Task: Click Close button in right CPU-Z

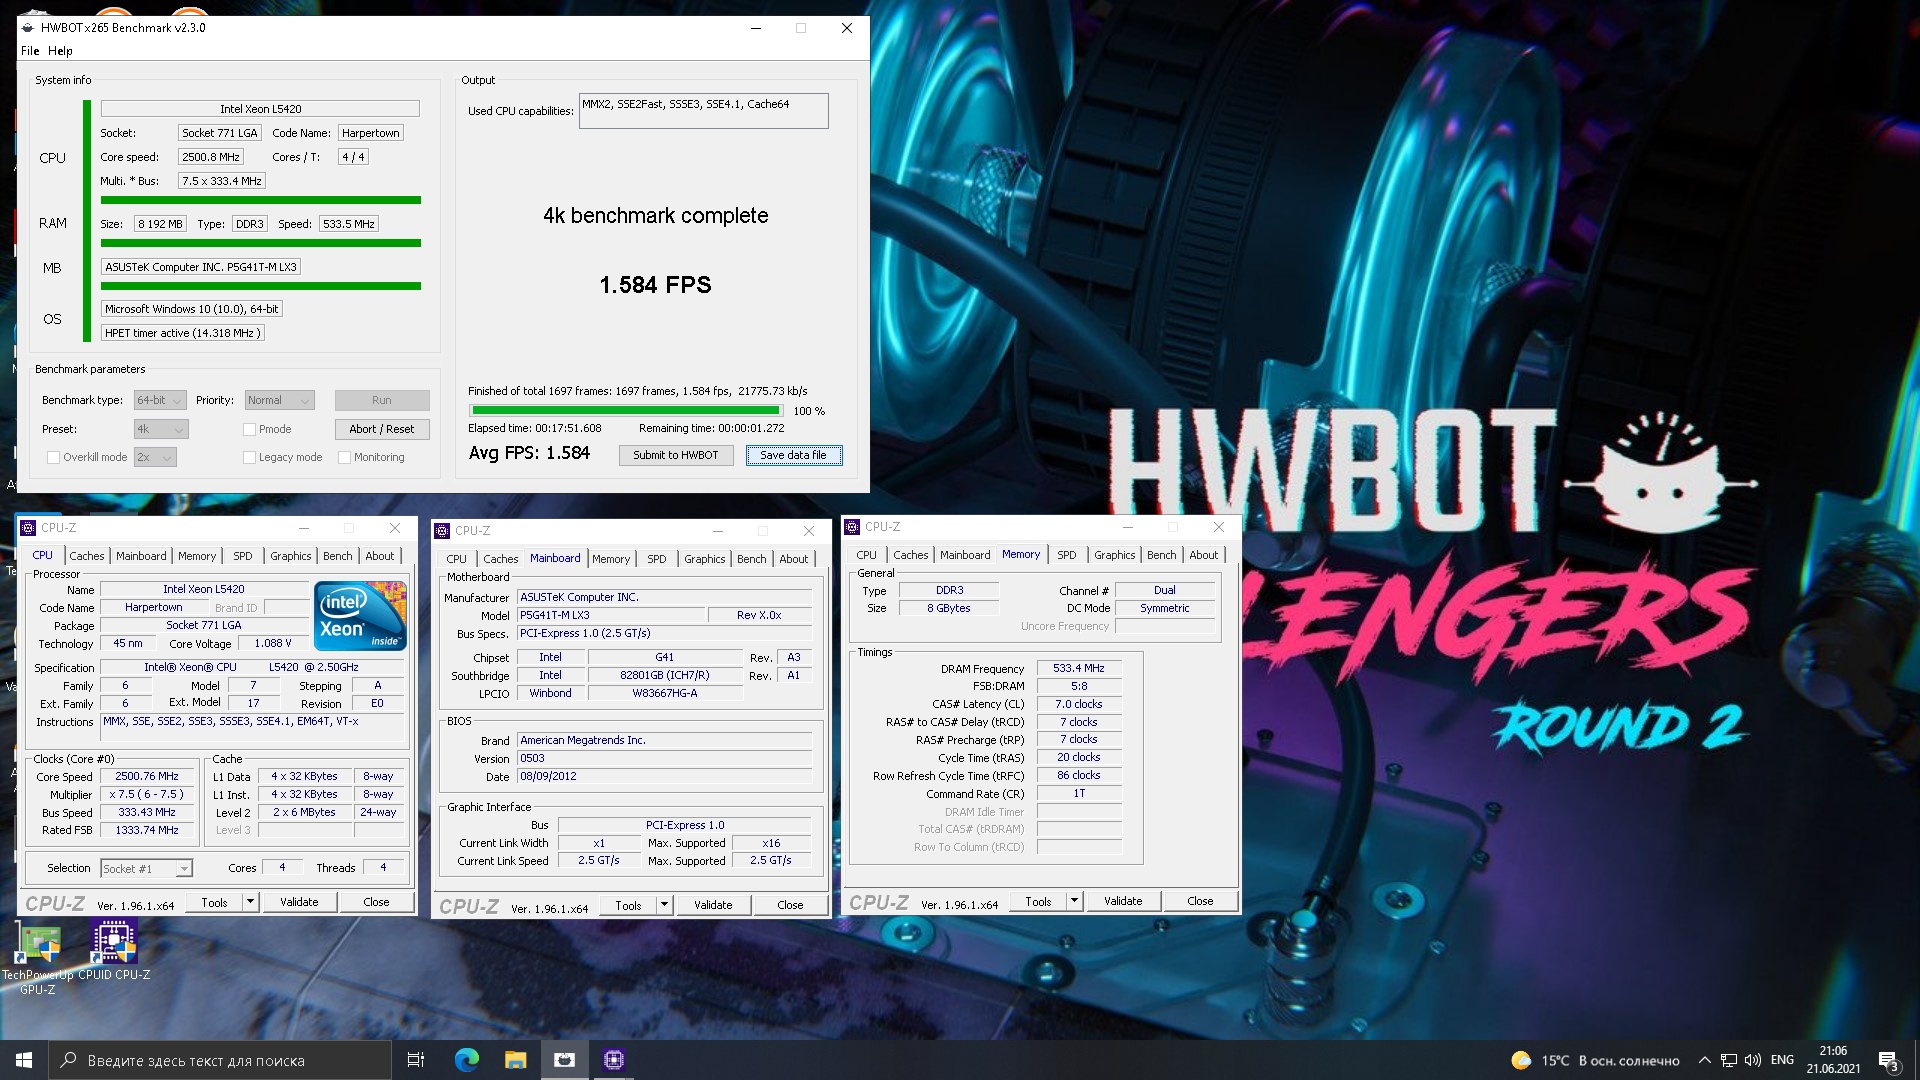Action: pyautogui.click(x=1200, y=901)
